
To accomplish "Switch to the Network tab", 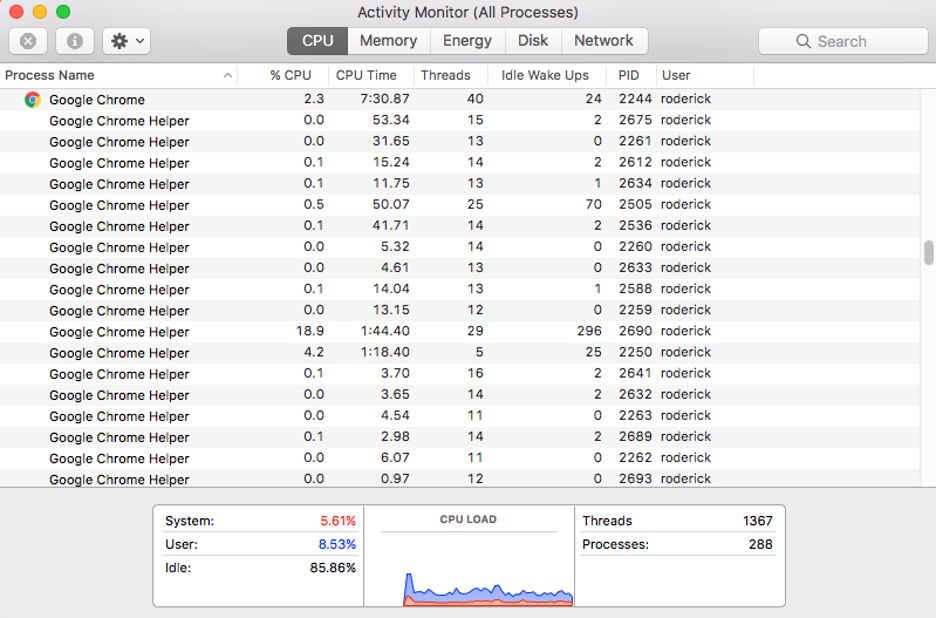I will coord(604,41).
